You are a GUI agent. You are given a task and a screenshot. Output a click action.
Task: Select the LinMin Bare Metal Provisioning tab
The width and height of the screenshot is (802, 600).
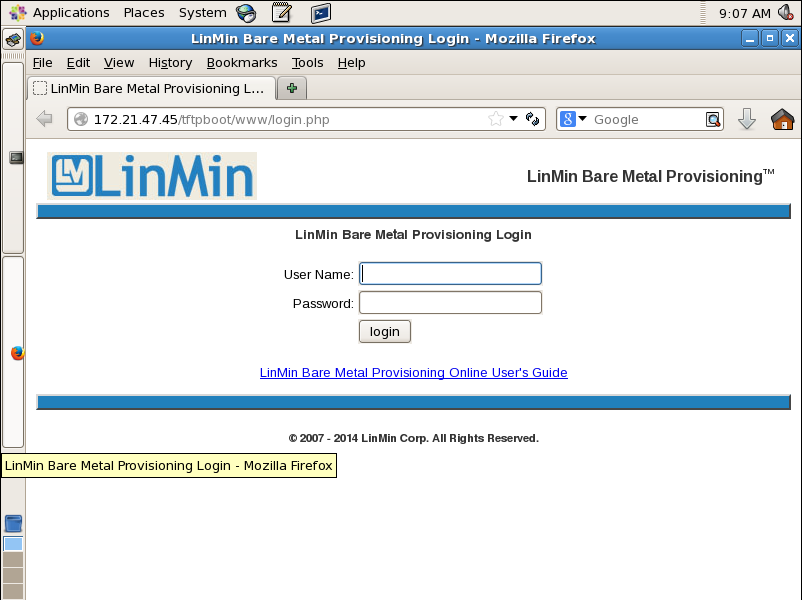tap(151, 88)
